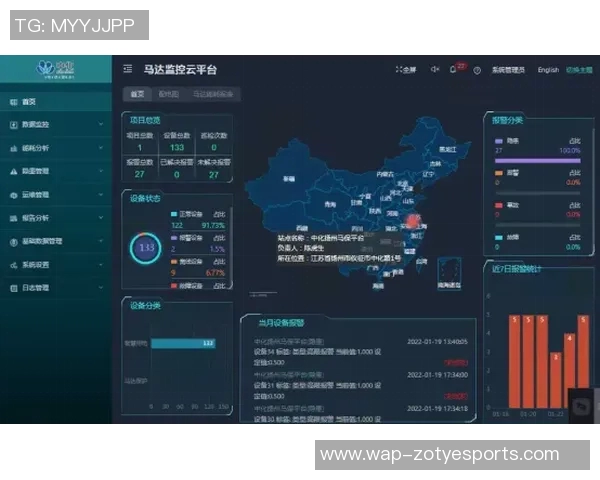Click the 基础数据管理 sidebar icon
The height and width of the screenshot is (480, 600).
pos(13,242)
